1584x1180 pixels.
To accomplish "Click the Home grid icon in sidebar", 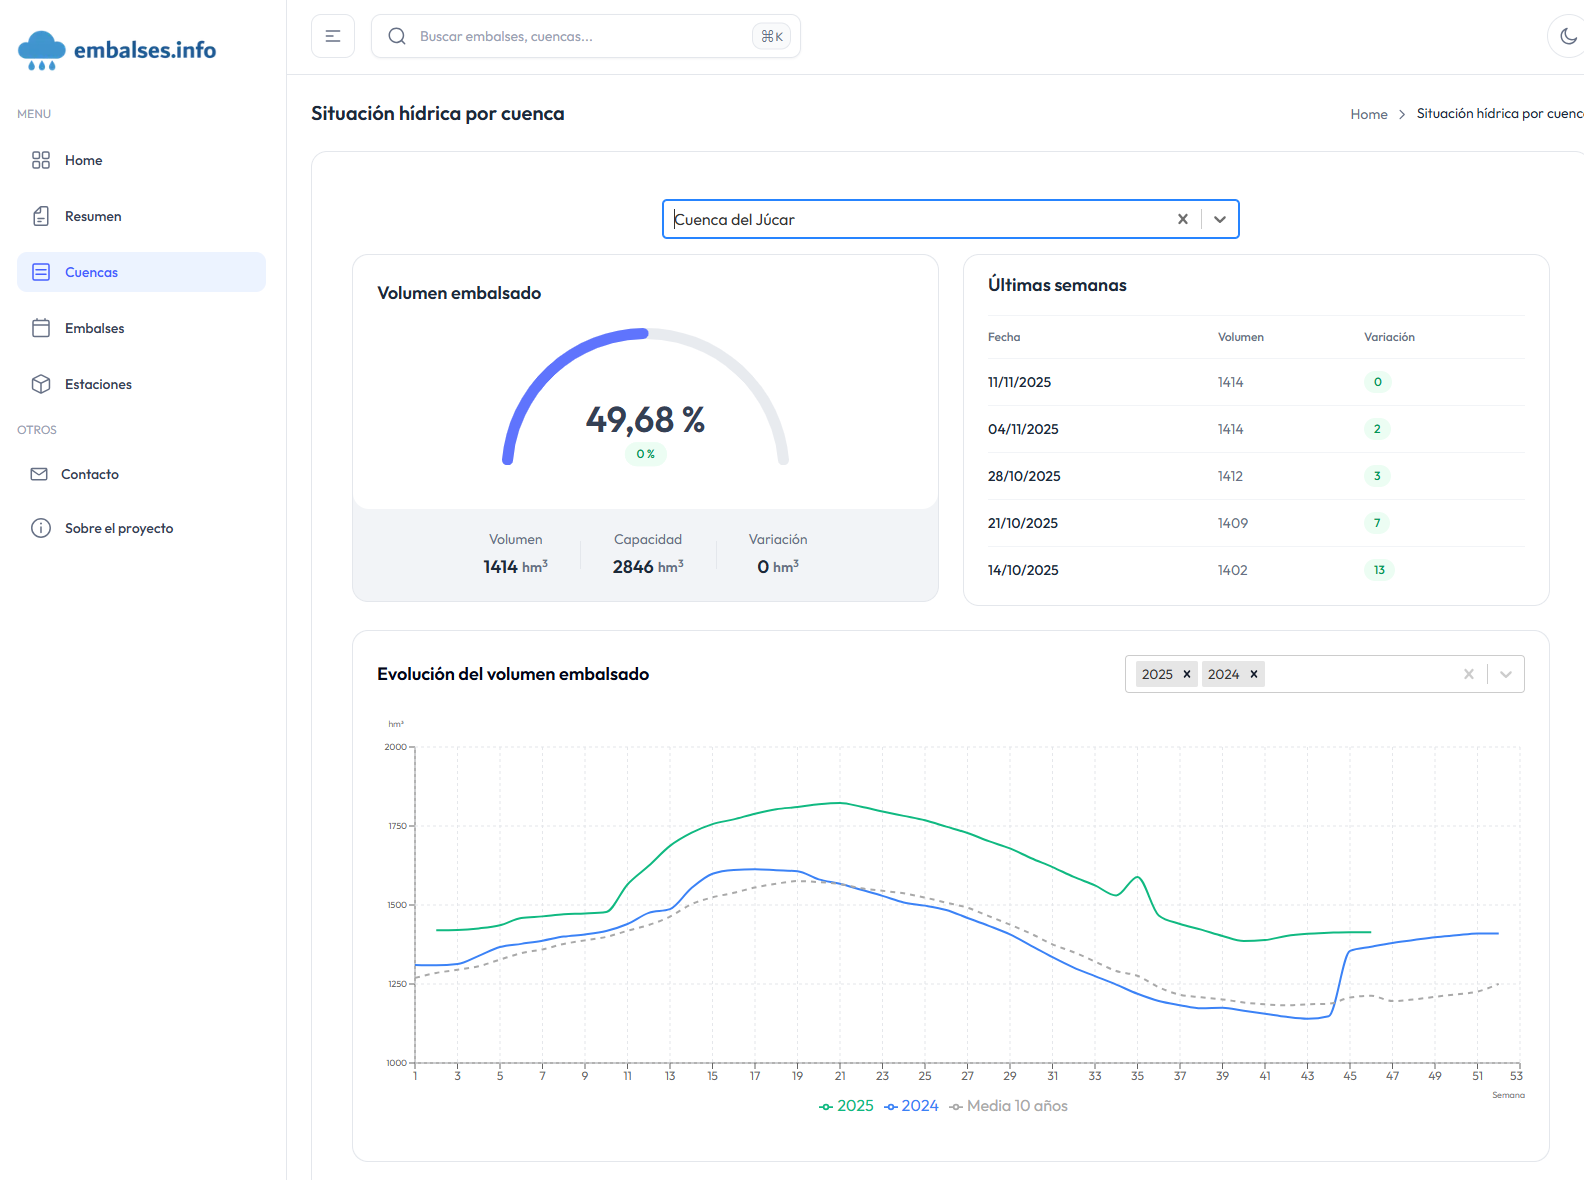I will click(41, 160).
